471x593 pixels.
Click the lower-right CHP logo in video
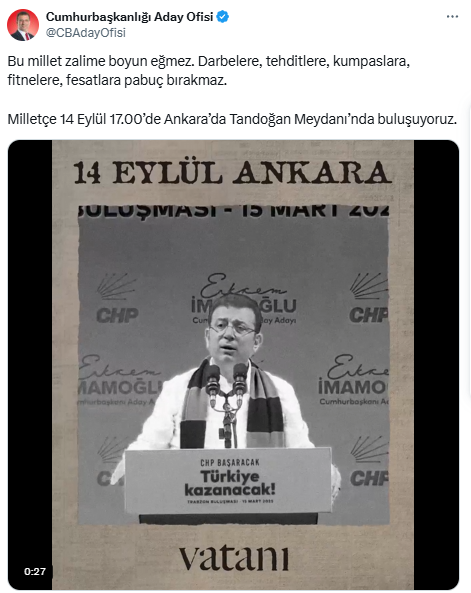369,461
